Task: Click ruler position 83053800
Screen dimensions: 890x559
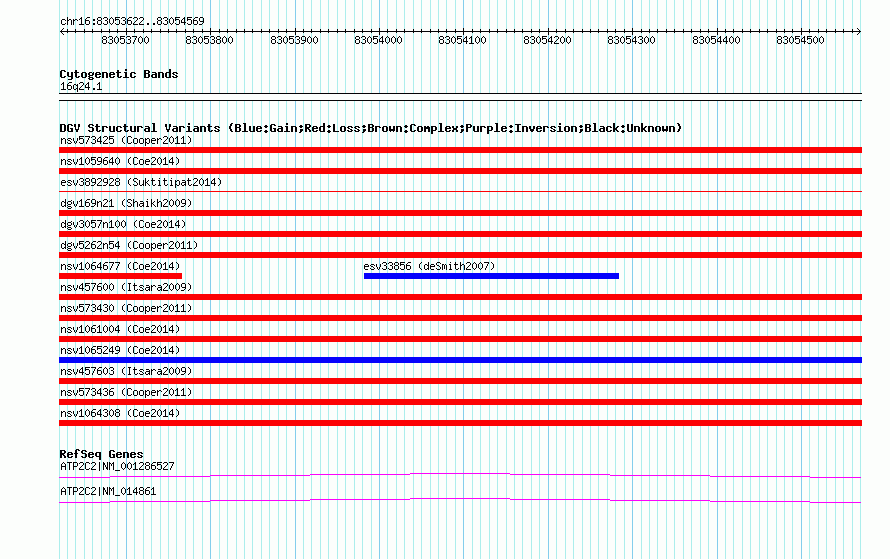Action: (x=209, y=40)
